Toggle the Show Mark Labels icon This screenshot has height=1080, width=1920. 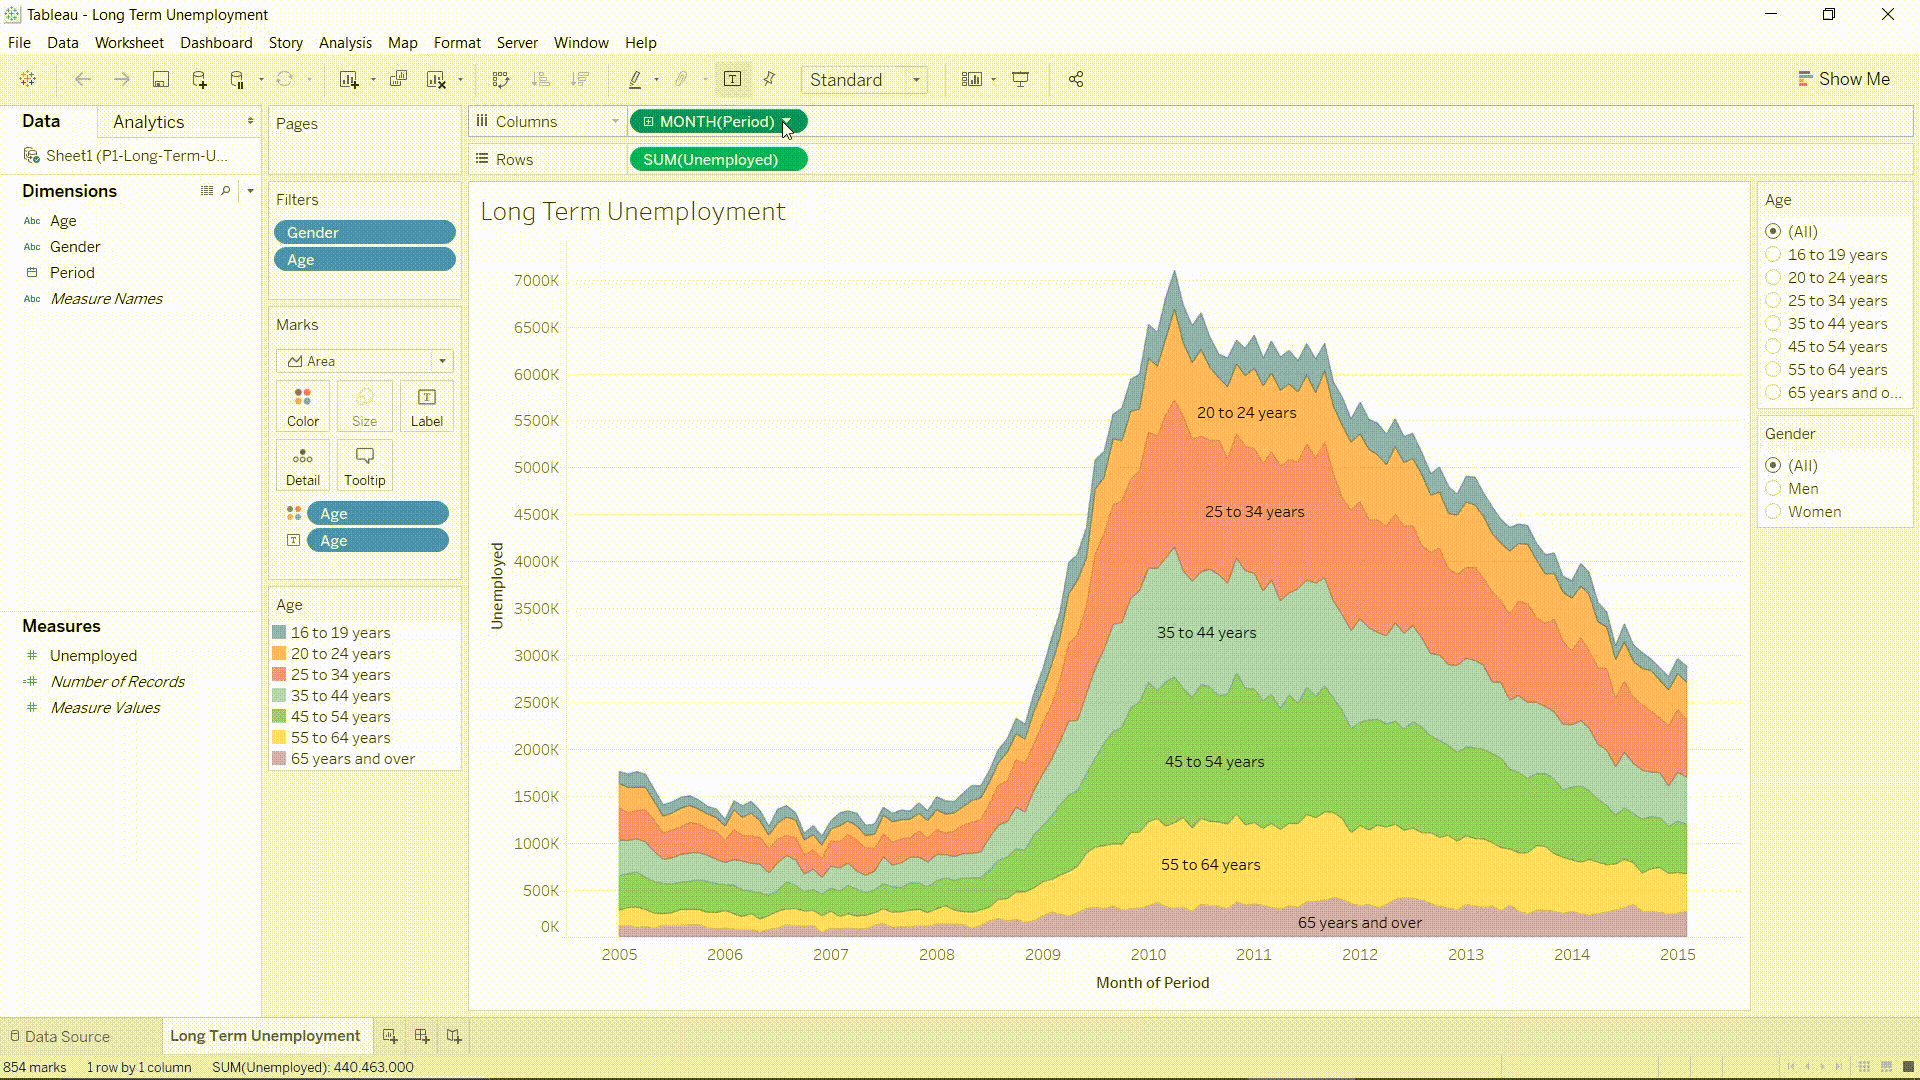732,80
